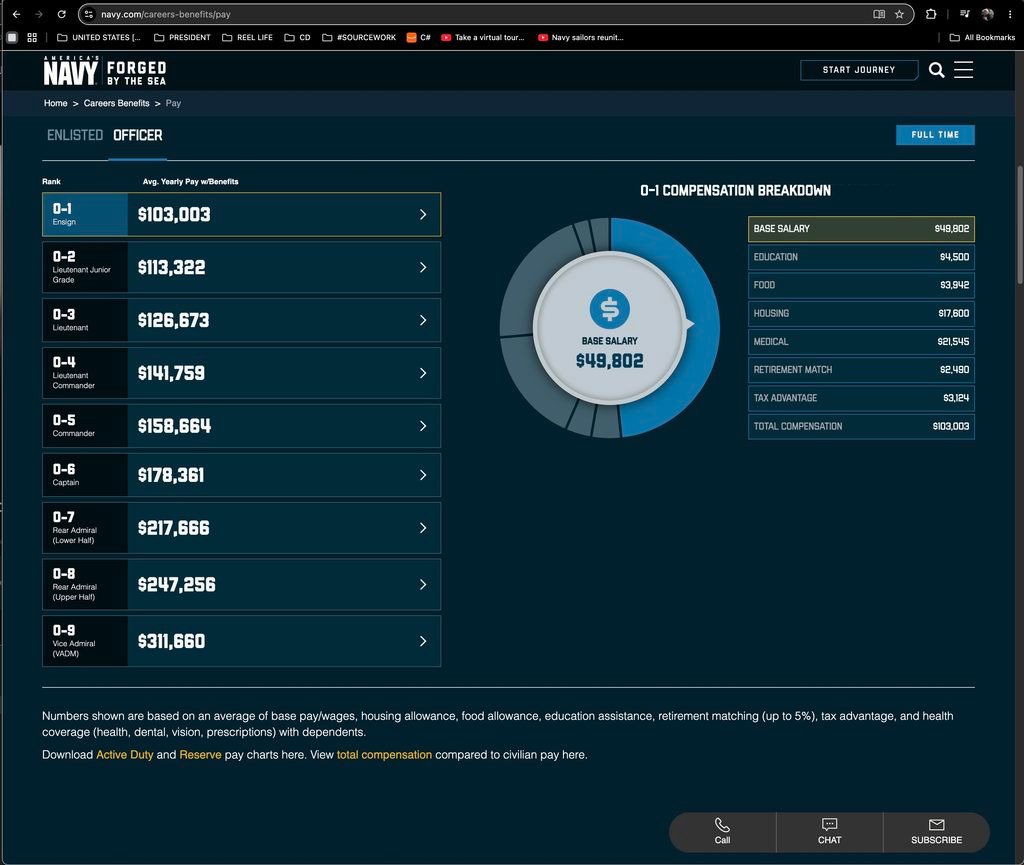1024x865 pixels.
Task: Click the SUBSCRIBE envelope button
Action: [x=936, y=832]
